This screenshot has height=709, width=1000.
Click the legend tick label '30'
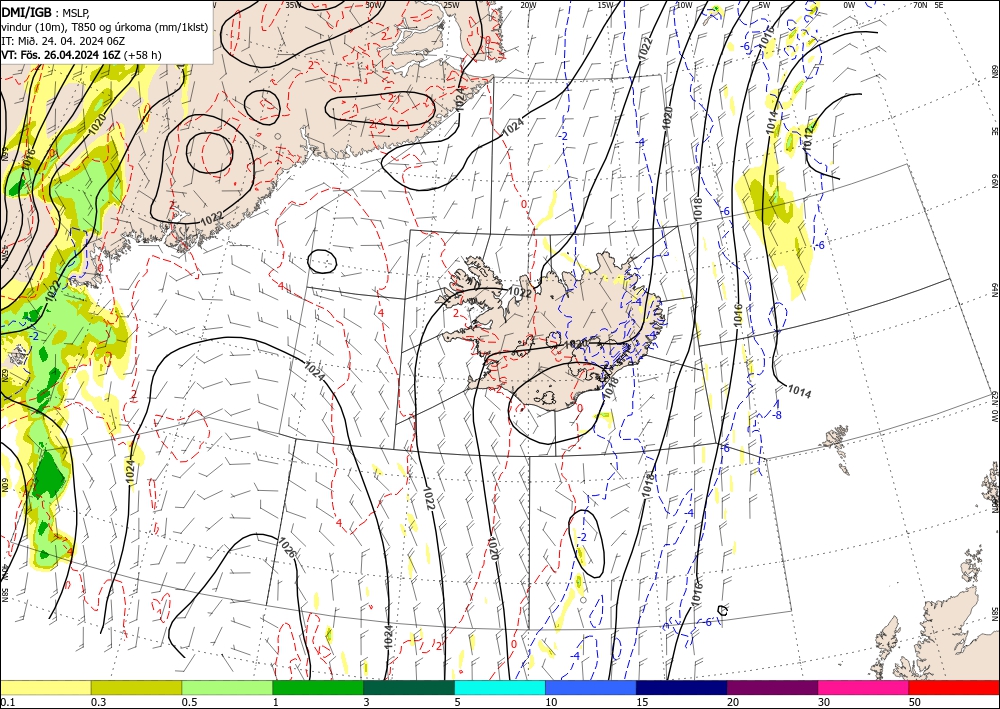tap(824, 702)
